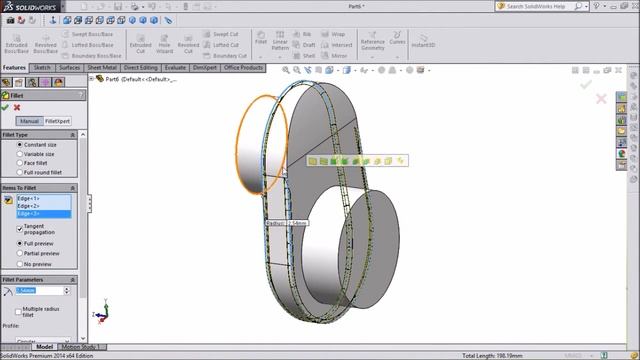Viewport: 640px width, 360px height.
Task: Open the Linear Pattern dropdown arrow
Action: [280, 56]
